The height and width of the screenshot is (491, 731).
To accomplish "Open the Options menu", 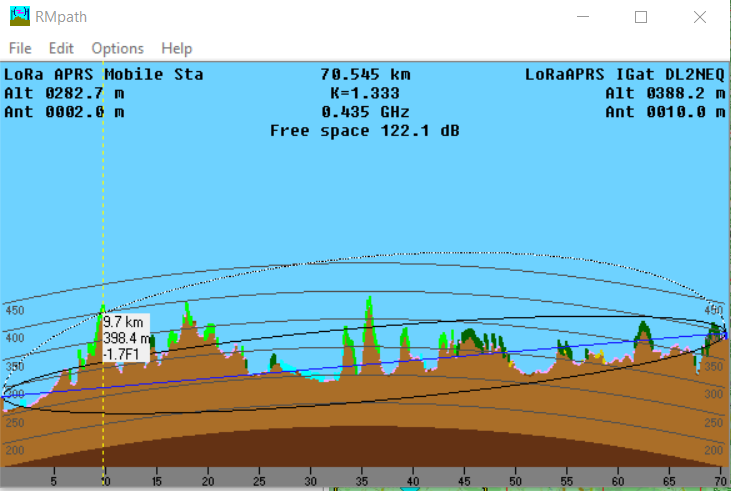I will point(117,48).
